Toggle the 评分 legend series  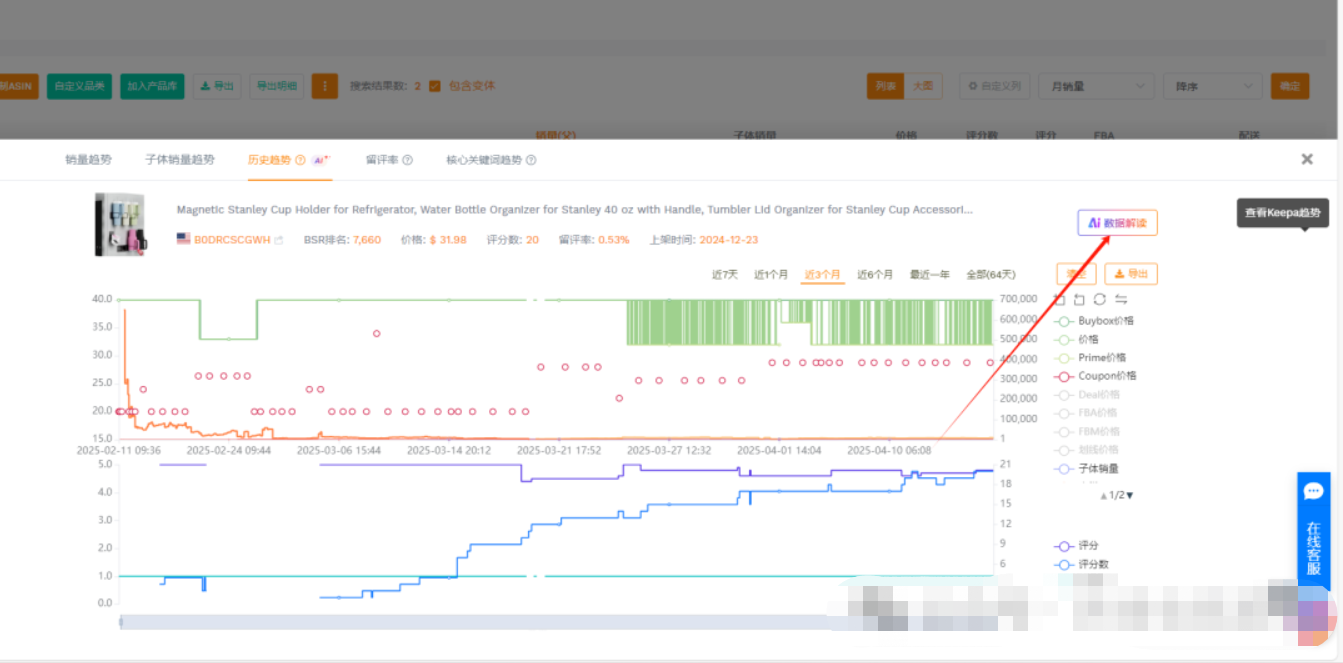(x=1076, y=546)
